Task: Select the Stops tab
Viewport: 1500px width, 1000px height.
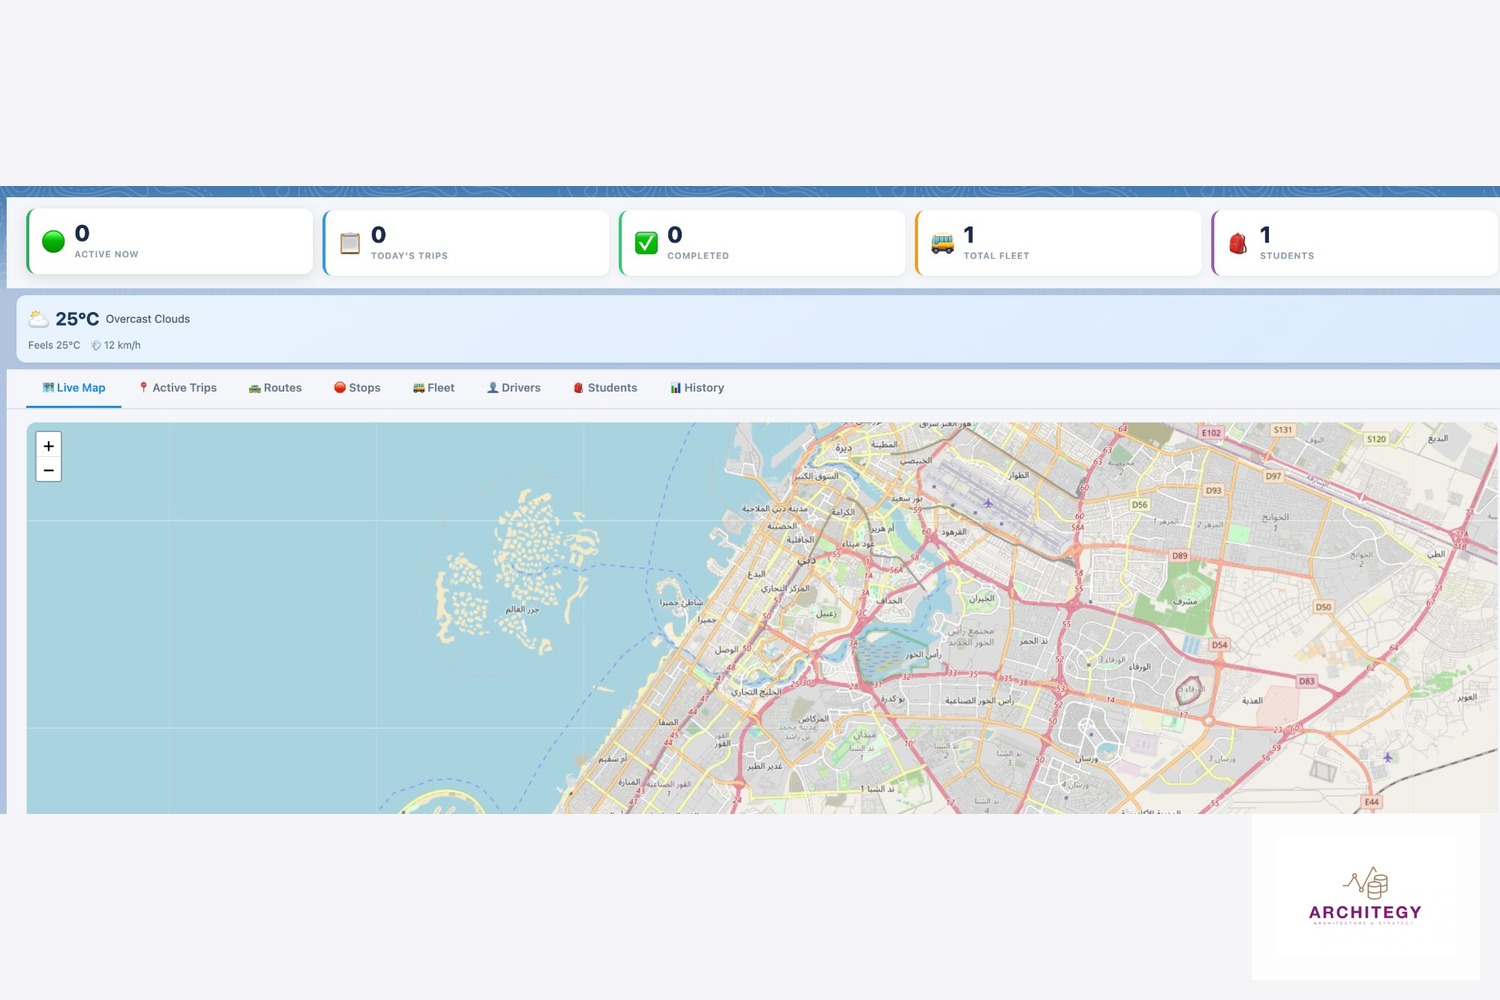Action: 357,388
